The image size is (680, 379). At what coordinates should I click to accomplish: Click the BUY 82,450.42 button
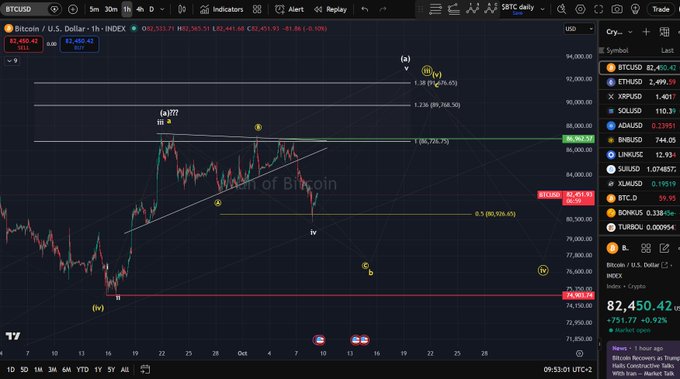79,44
